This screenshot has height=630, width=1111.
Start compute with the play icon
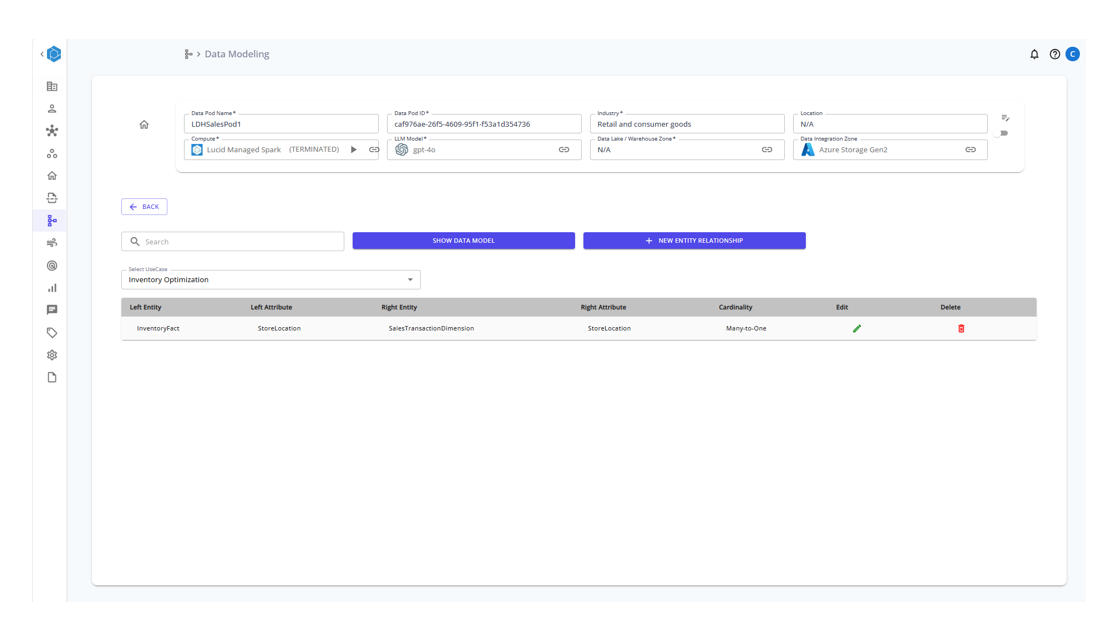(x=354, y=150)
